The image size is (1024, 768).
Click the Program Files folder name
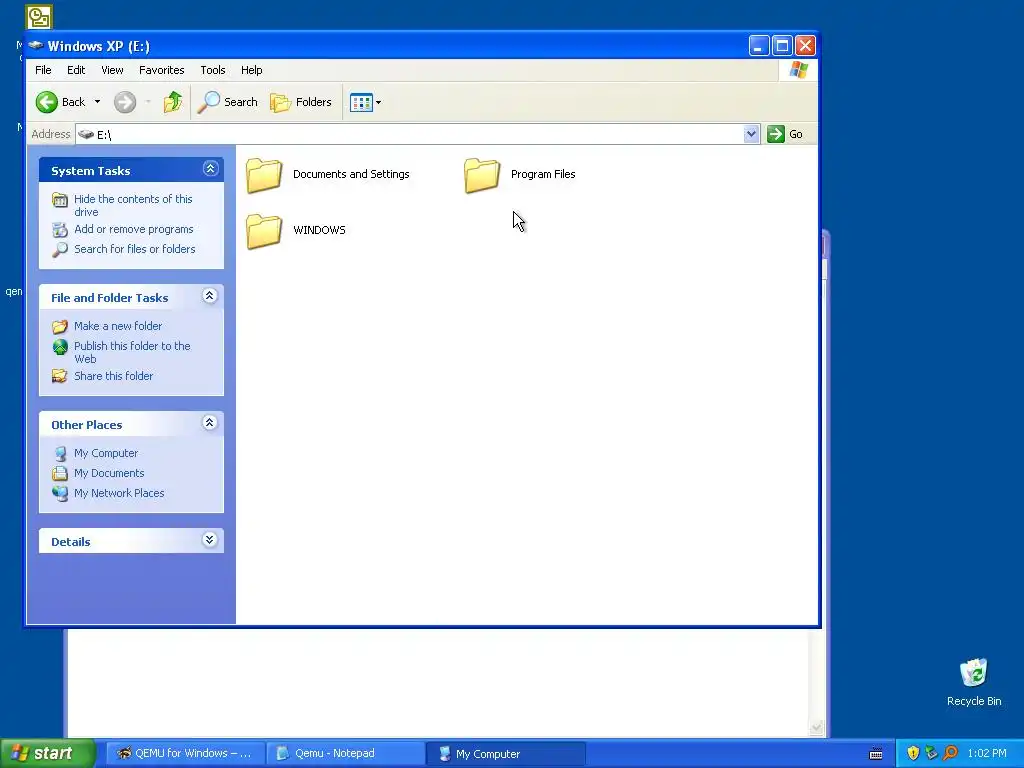click(x=543, y=174)
